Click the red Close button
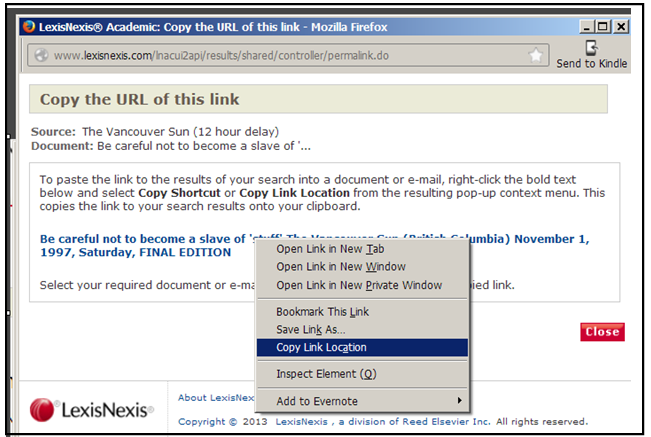 click(602, 332)
